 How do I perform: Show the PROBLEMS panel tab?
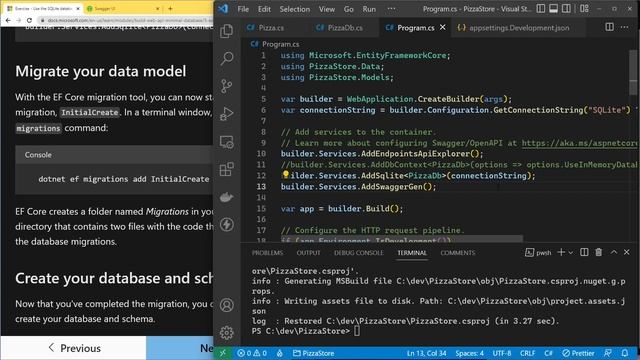267,253
